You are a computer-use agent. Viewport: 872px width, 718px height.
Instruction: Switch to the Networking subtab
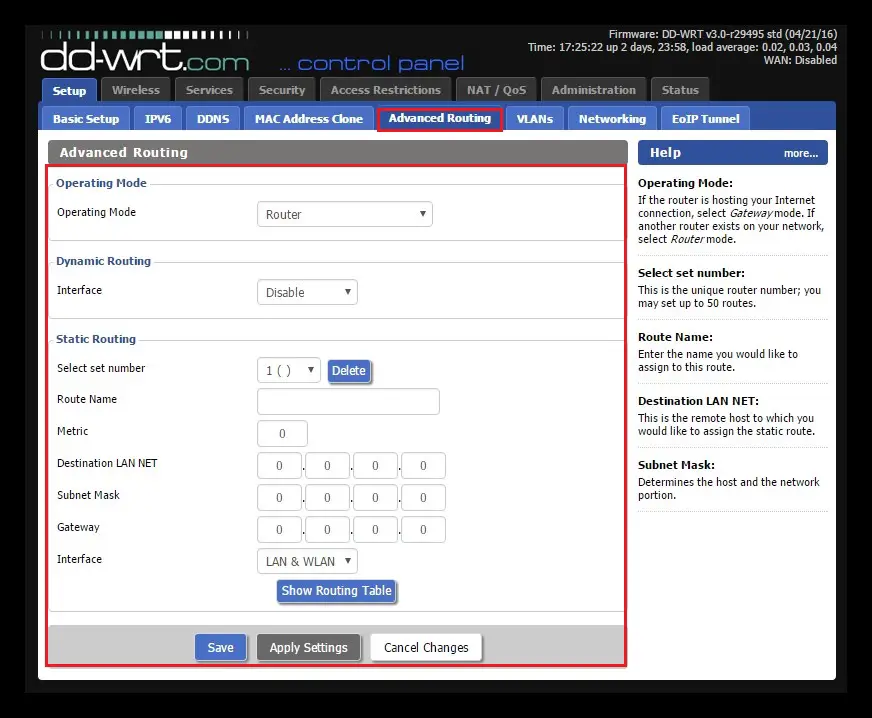click(612, 119)
